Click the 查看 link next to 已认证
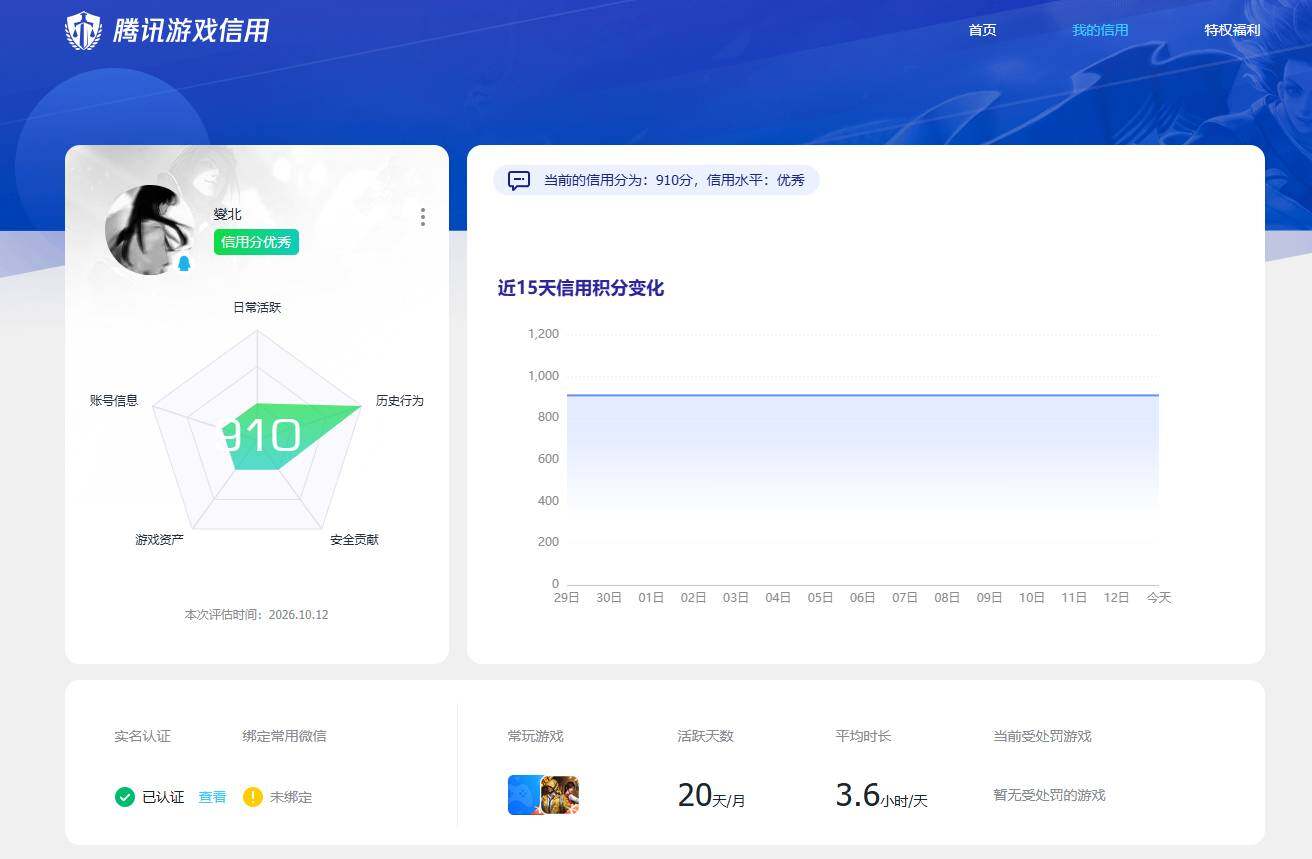1312x859 pixels. point(212,797)
